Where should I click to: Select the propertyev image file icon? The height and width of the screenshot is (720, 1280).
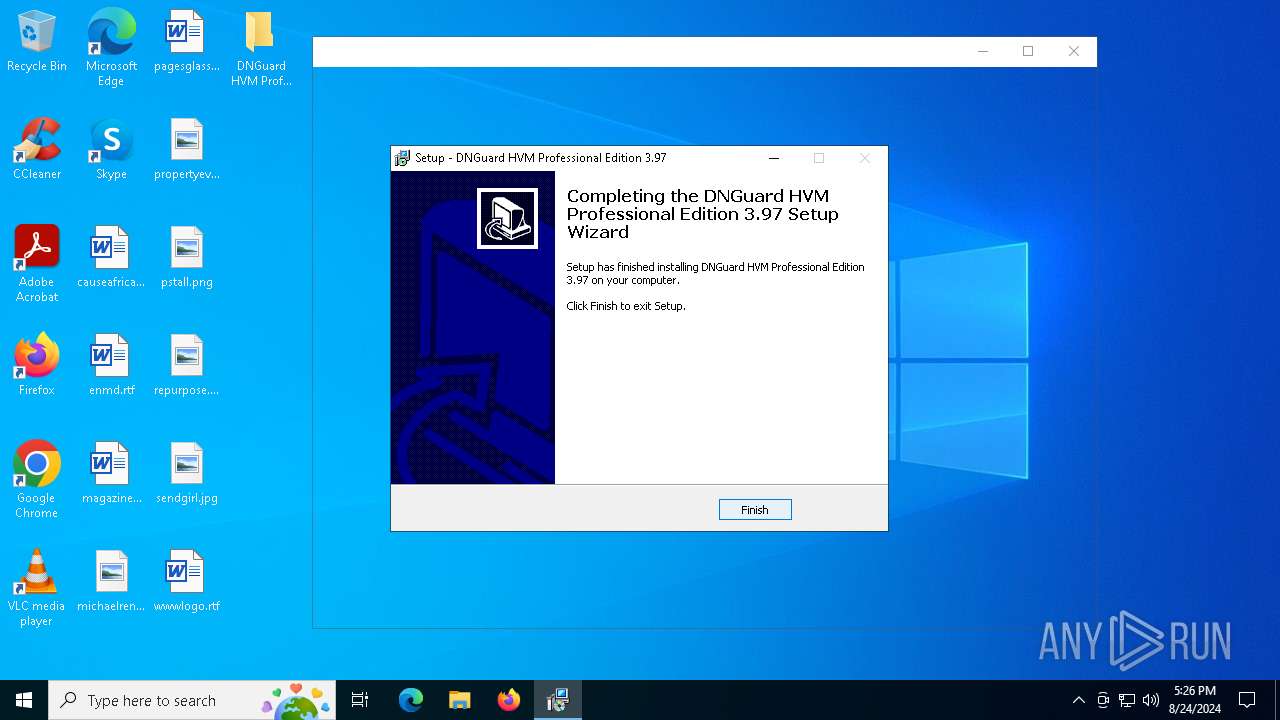click(x=186, y=150)
